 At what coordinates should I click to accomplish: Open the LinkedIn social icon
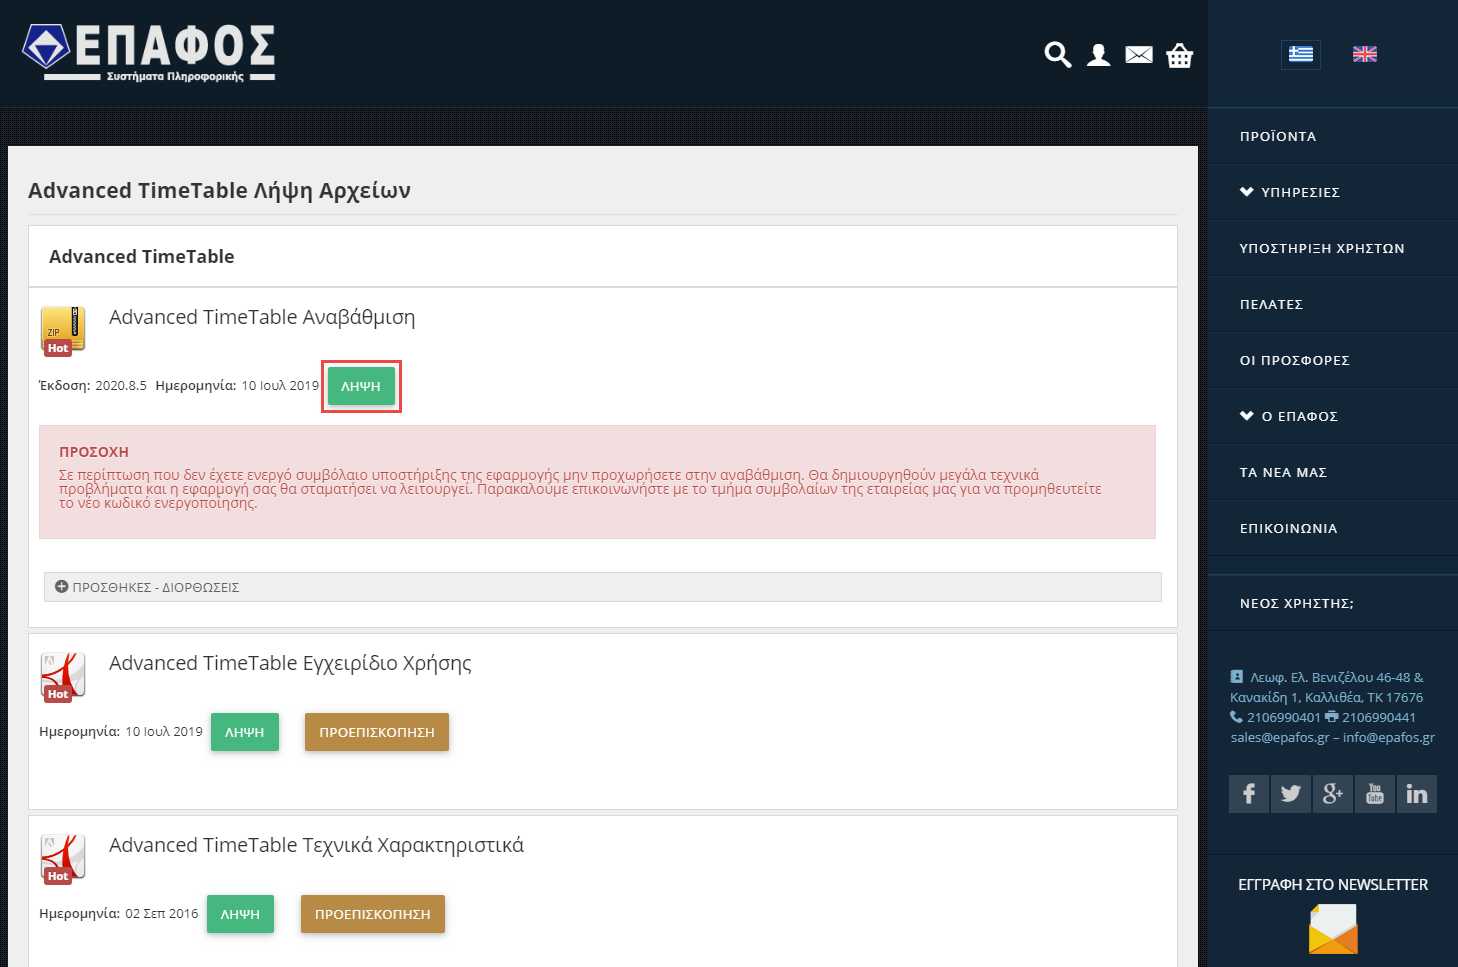tap(1416, 794)
